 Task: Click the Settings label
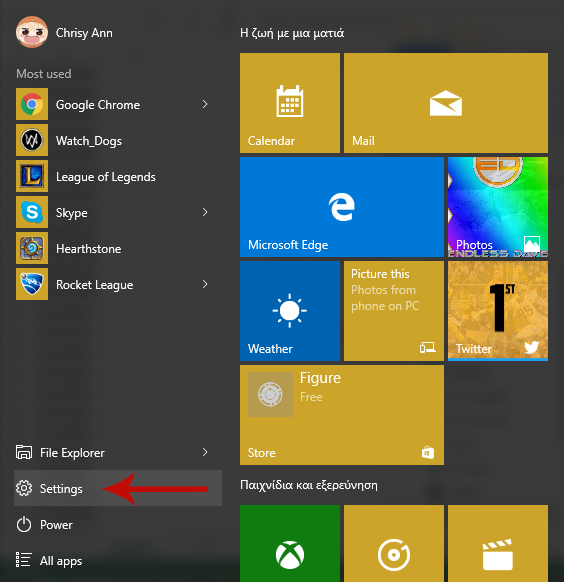[61, 489]
